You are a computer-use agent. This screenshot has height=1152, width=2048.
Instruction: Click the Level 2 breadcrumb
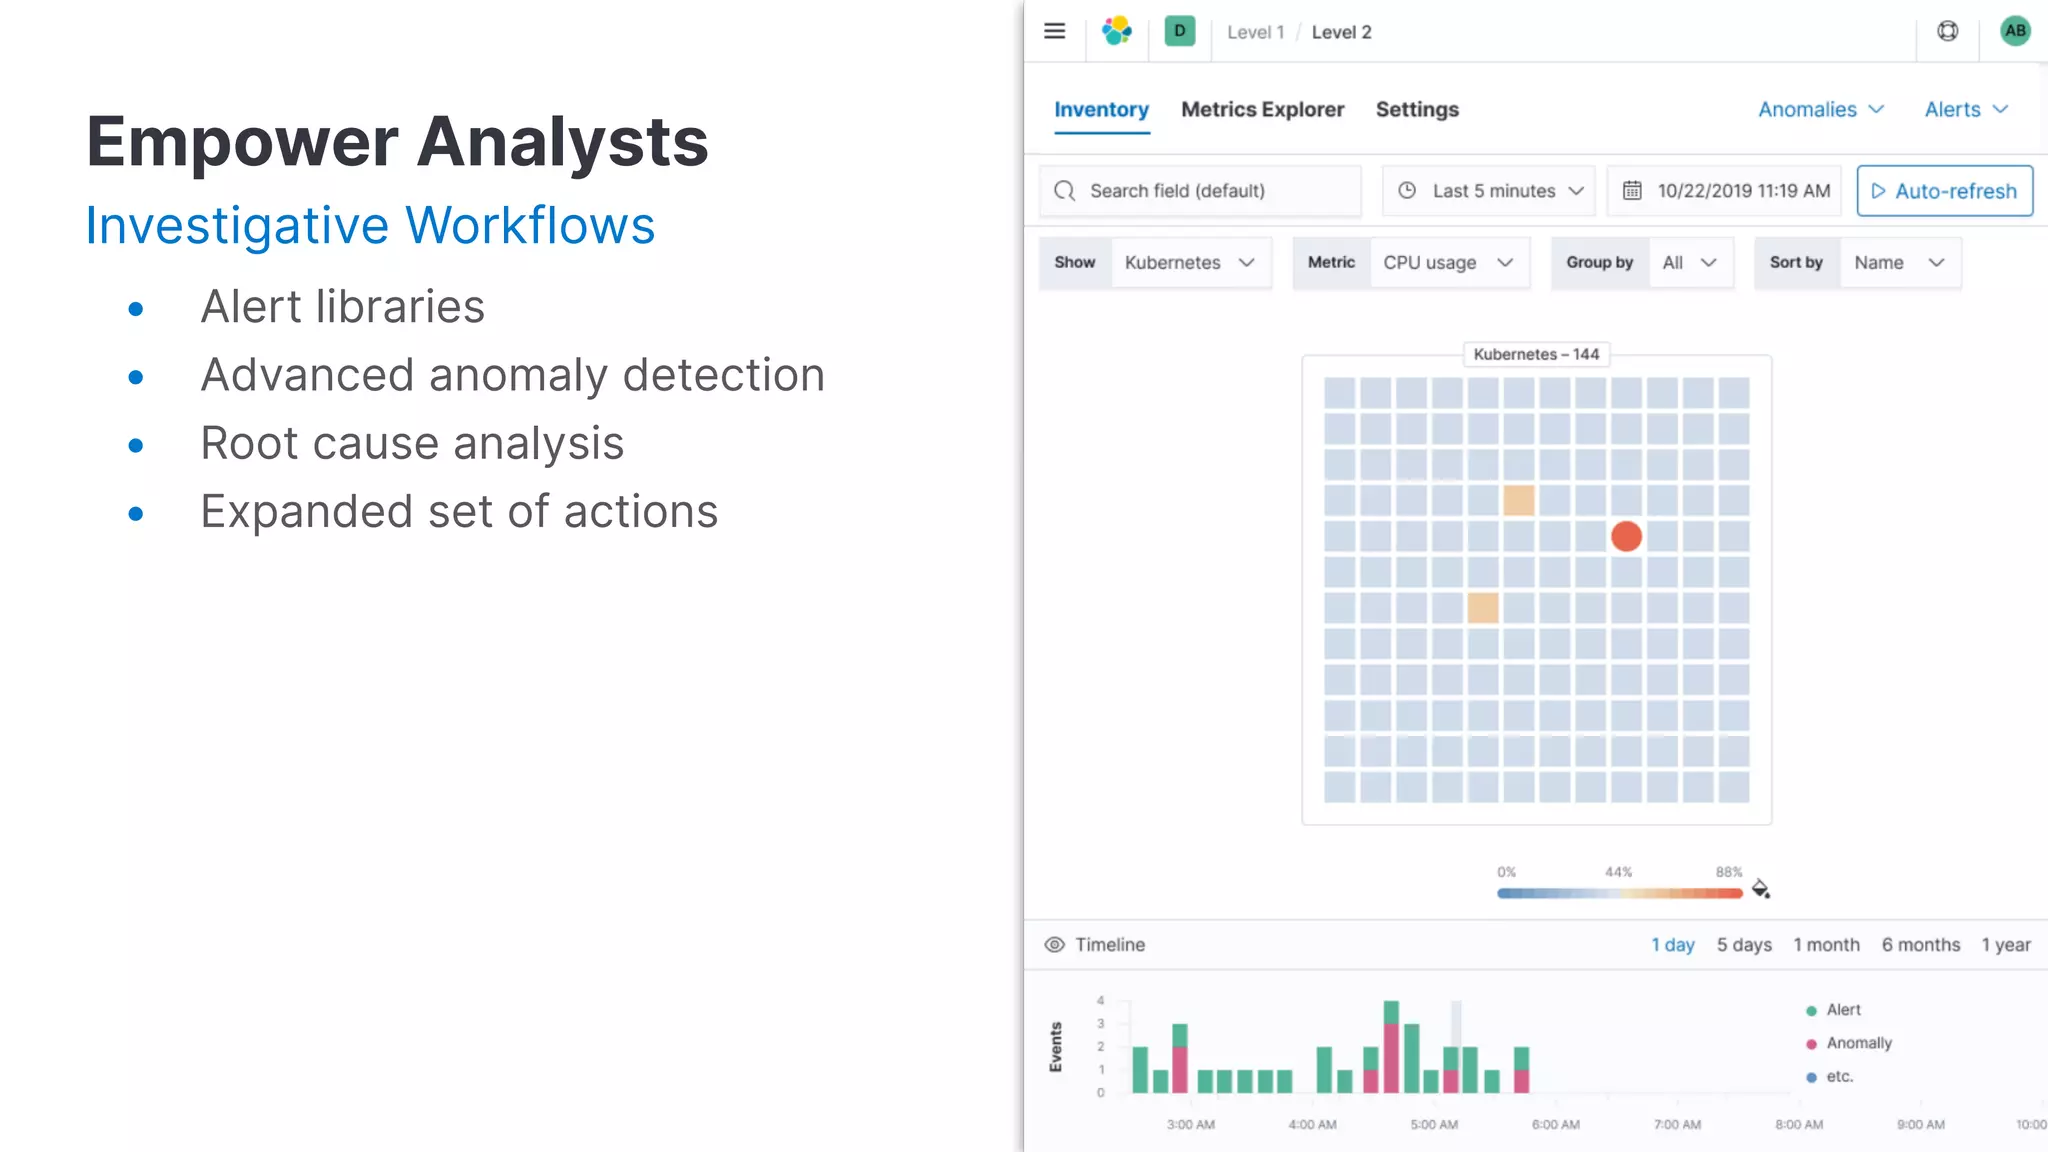point(1341,32)
